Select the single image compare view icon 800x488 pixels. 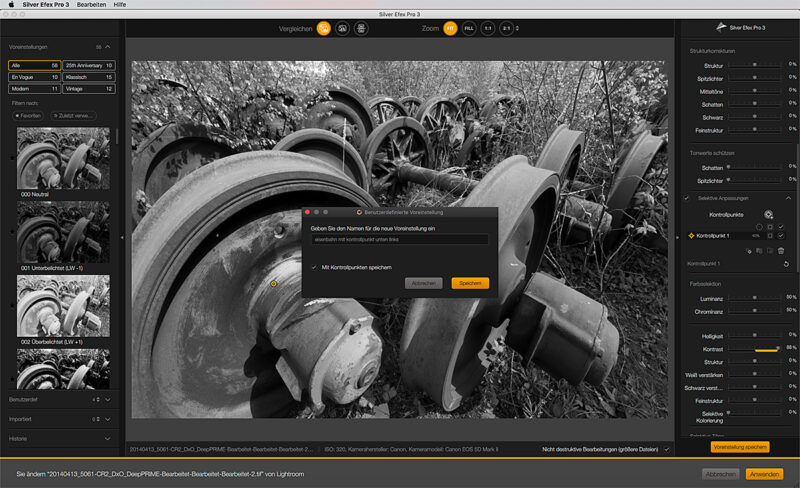[323, 29]
